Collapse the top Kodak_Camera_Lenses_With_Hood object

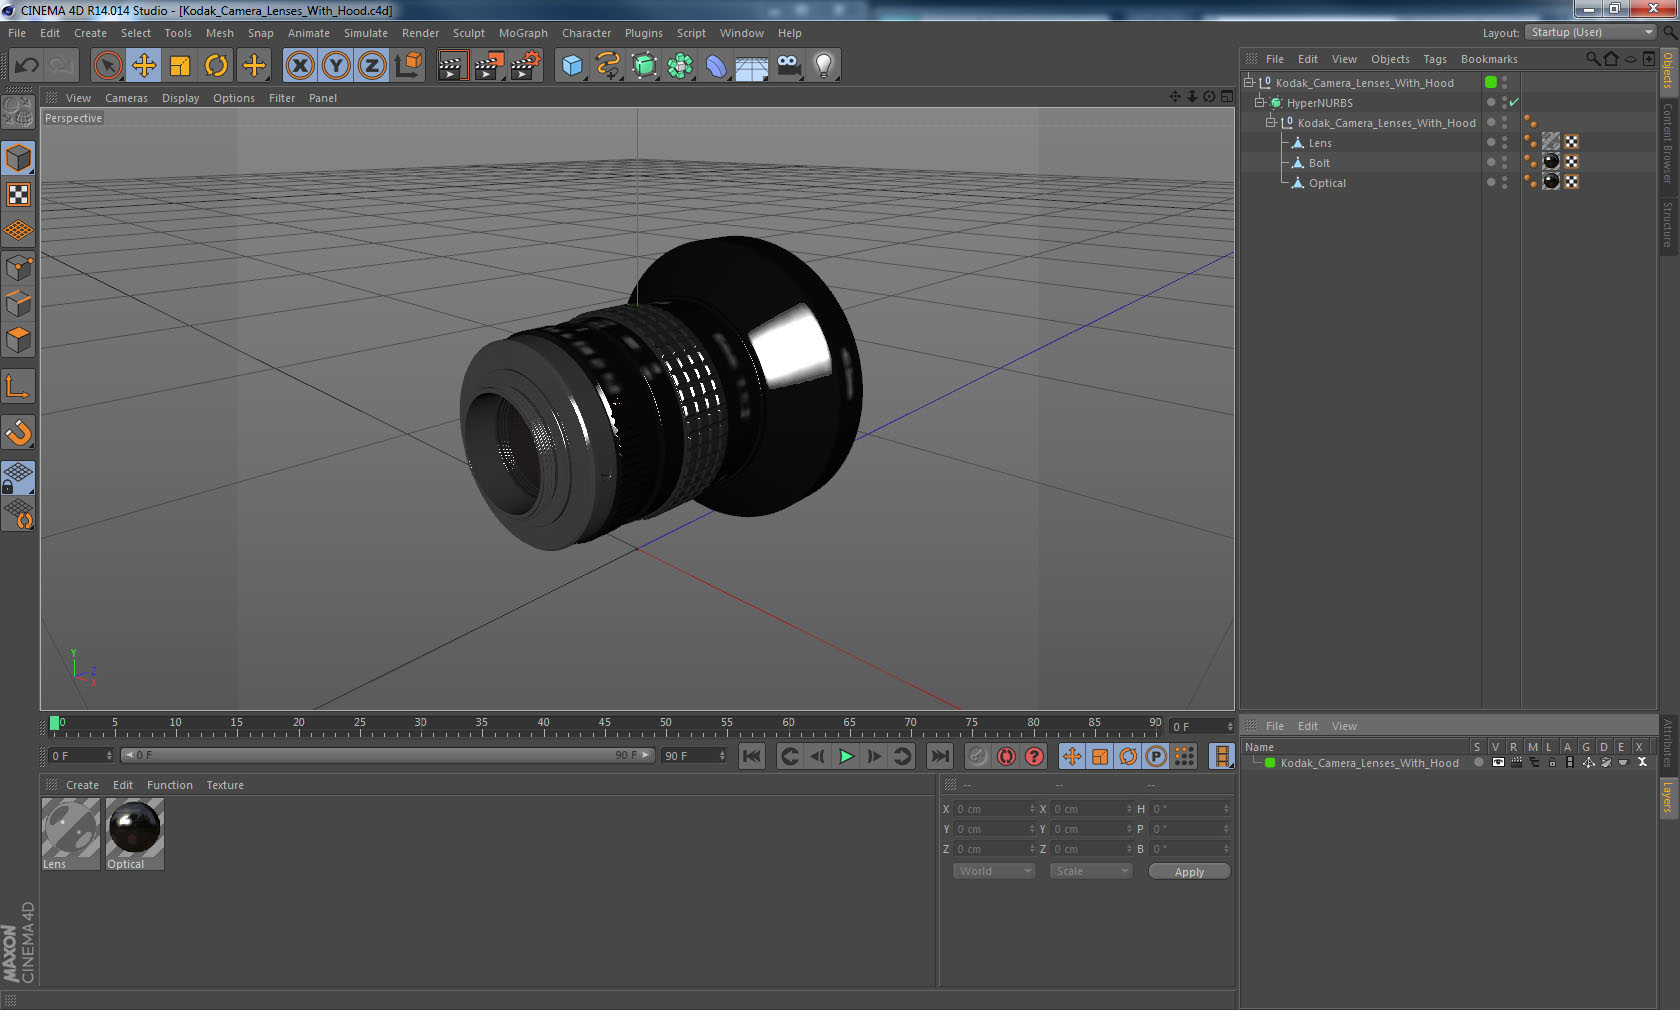(x=1249, y=82)
